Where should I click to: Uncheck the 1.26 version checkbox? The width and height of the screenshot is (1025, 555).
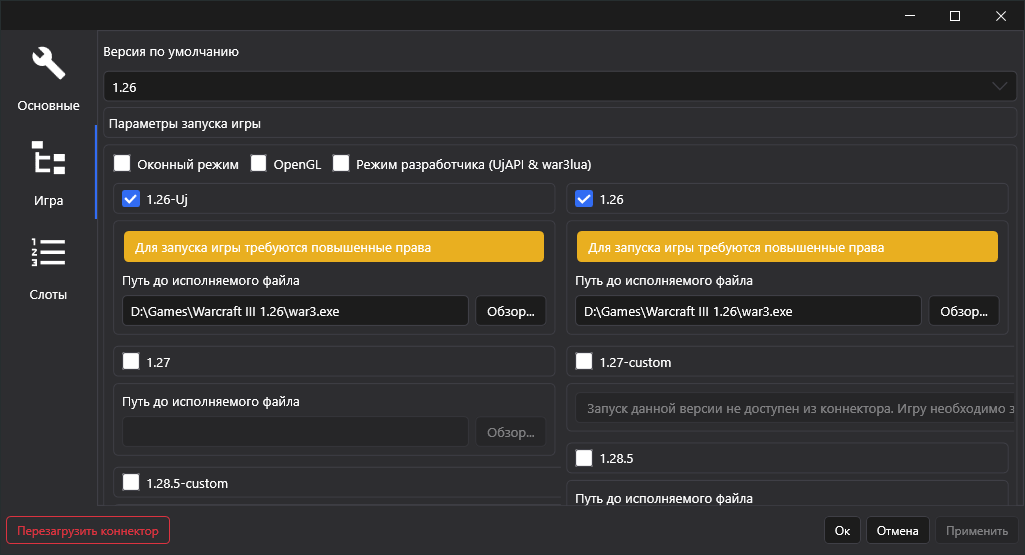[584, 199]
